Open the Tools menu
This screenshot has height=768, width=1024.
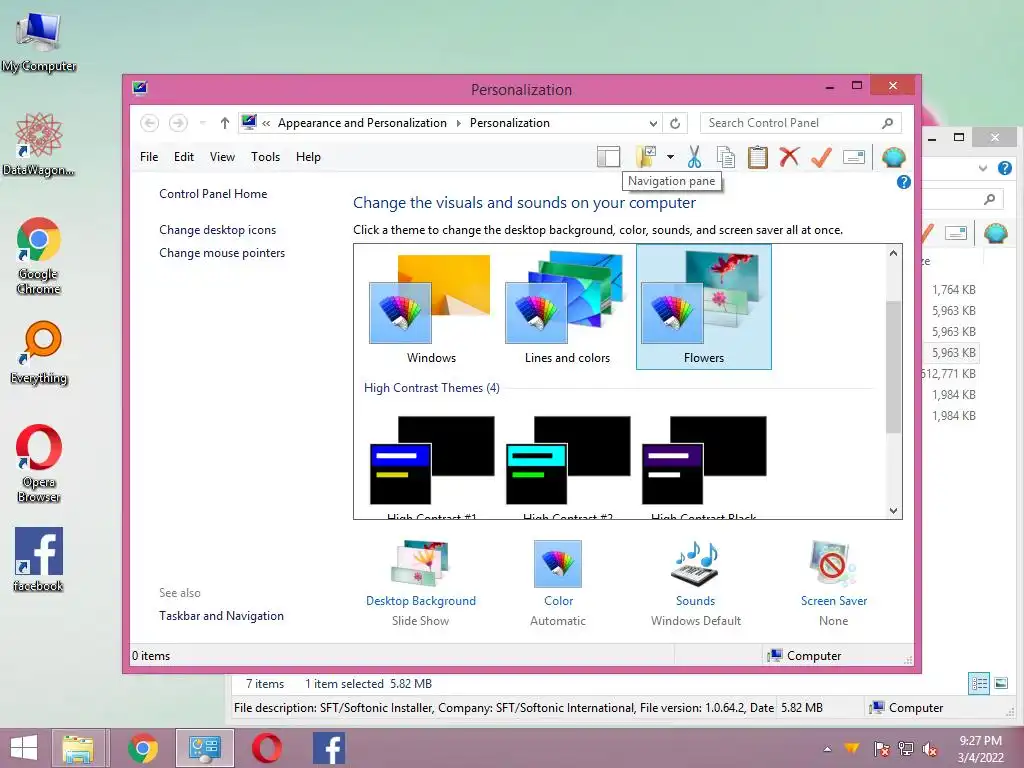coord(265,157)
